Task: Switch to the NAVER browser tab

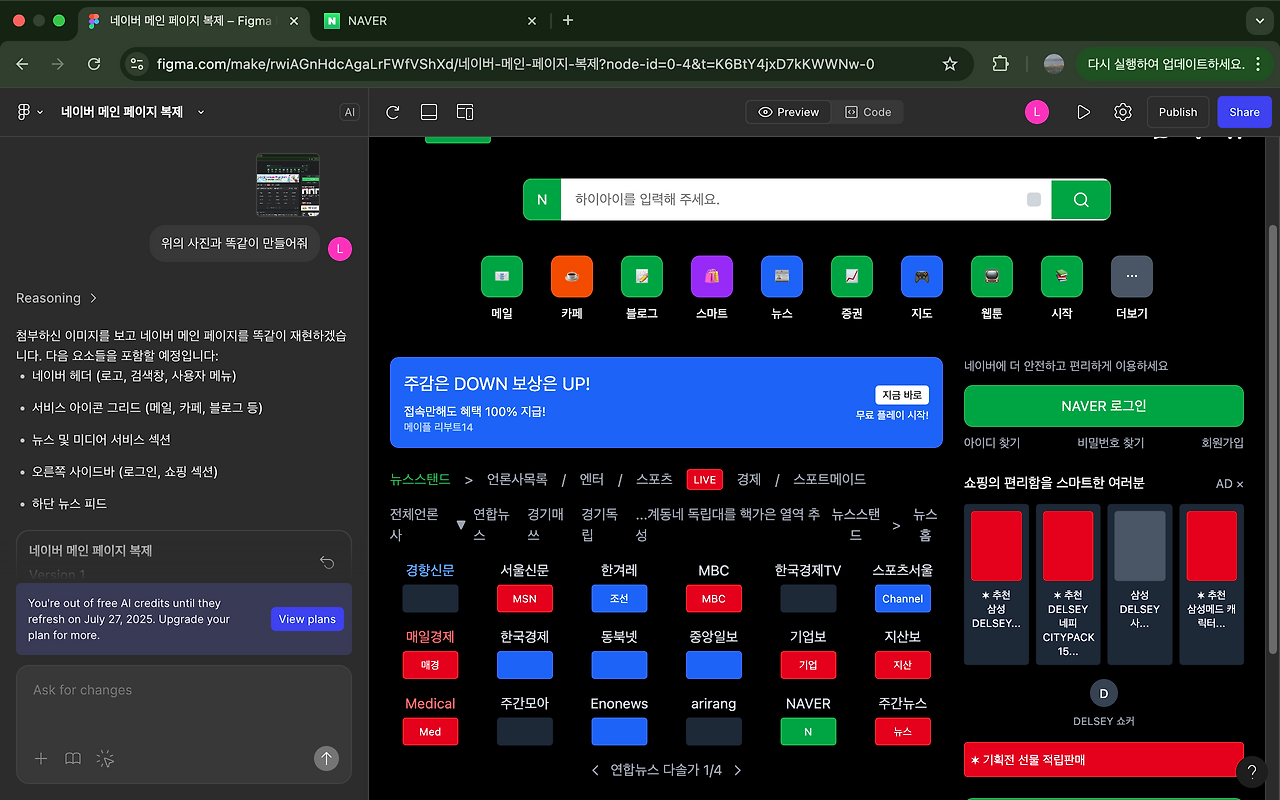Action: point(431,20)
